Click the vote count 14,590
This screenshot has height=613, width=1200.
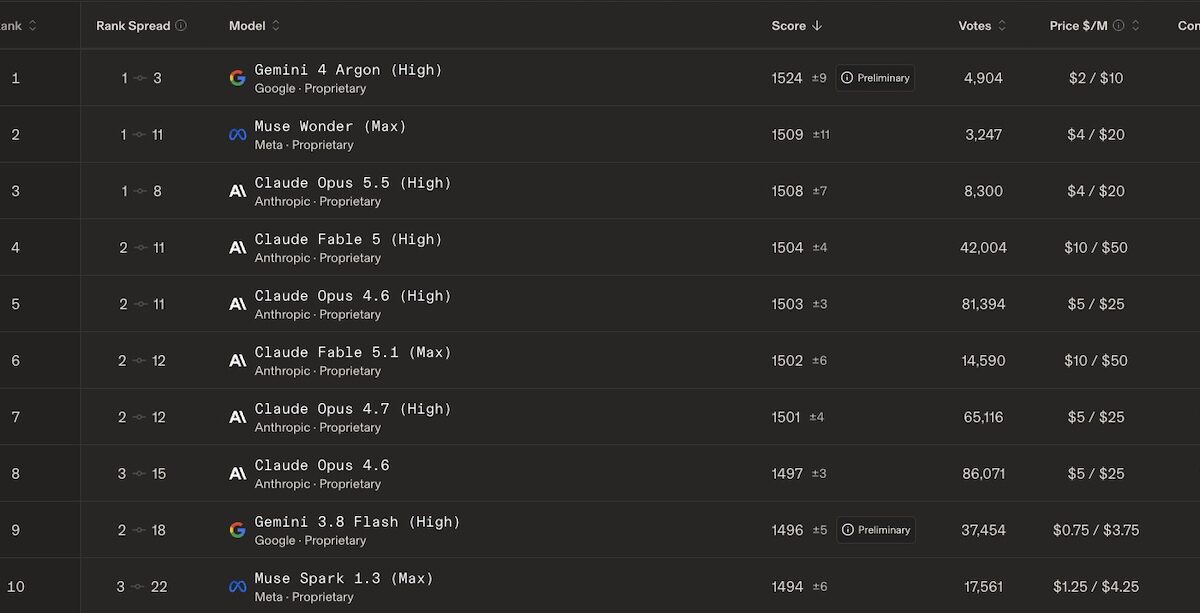(x=983, y=361)
